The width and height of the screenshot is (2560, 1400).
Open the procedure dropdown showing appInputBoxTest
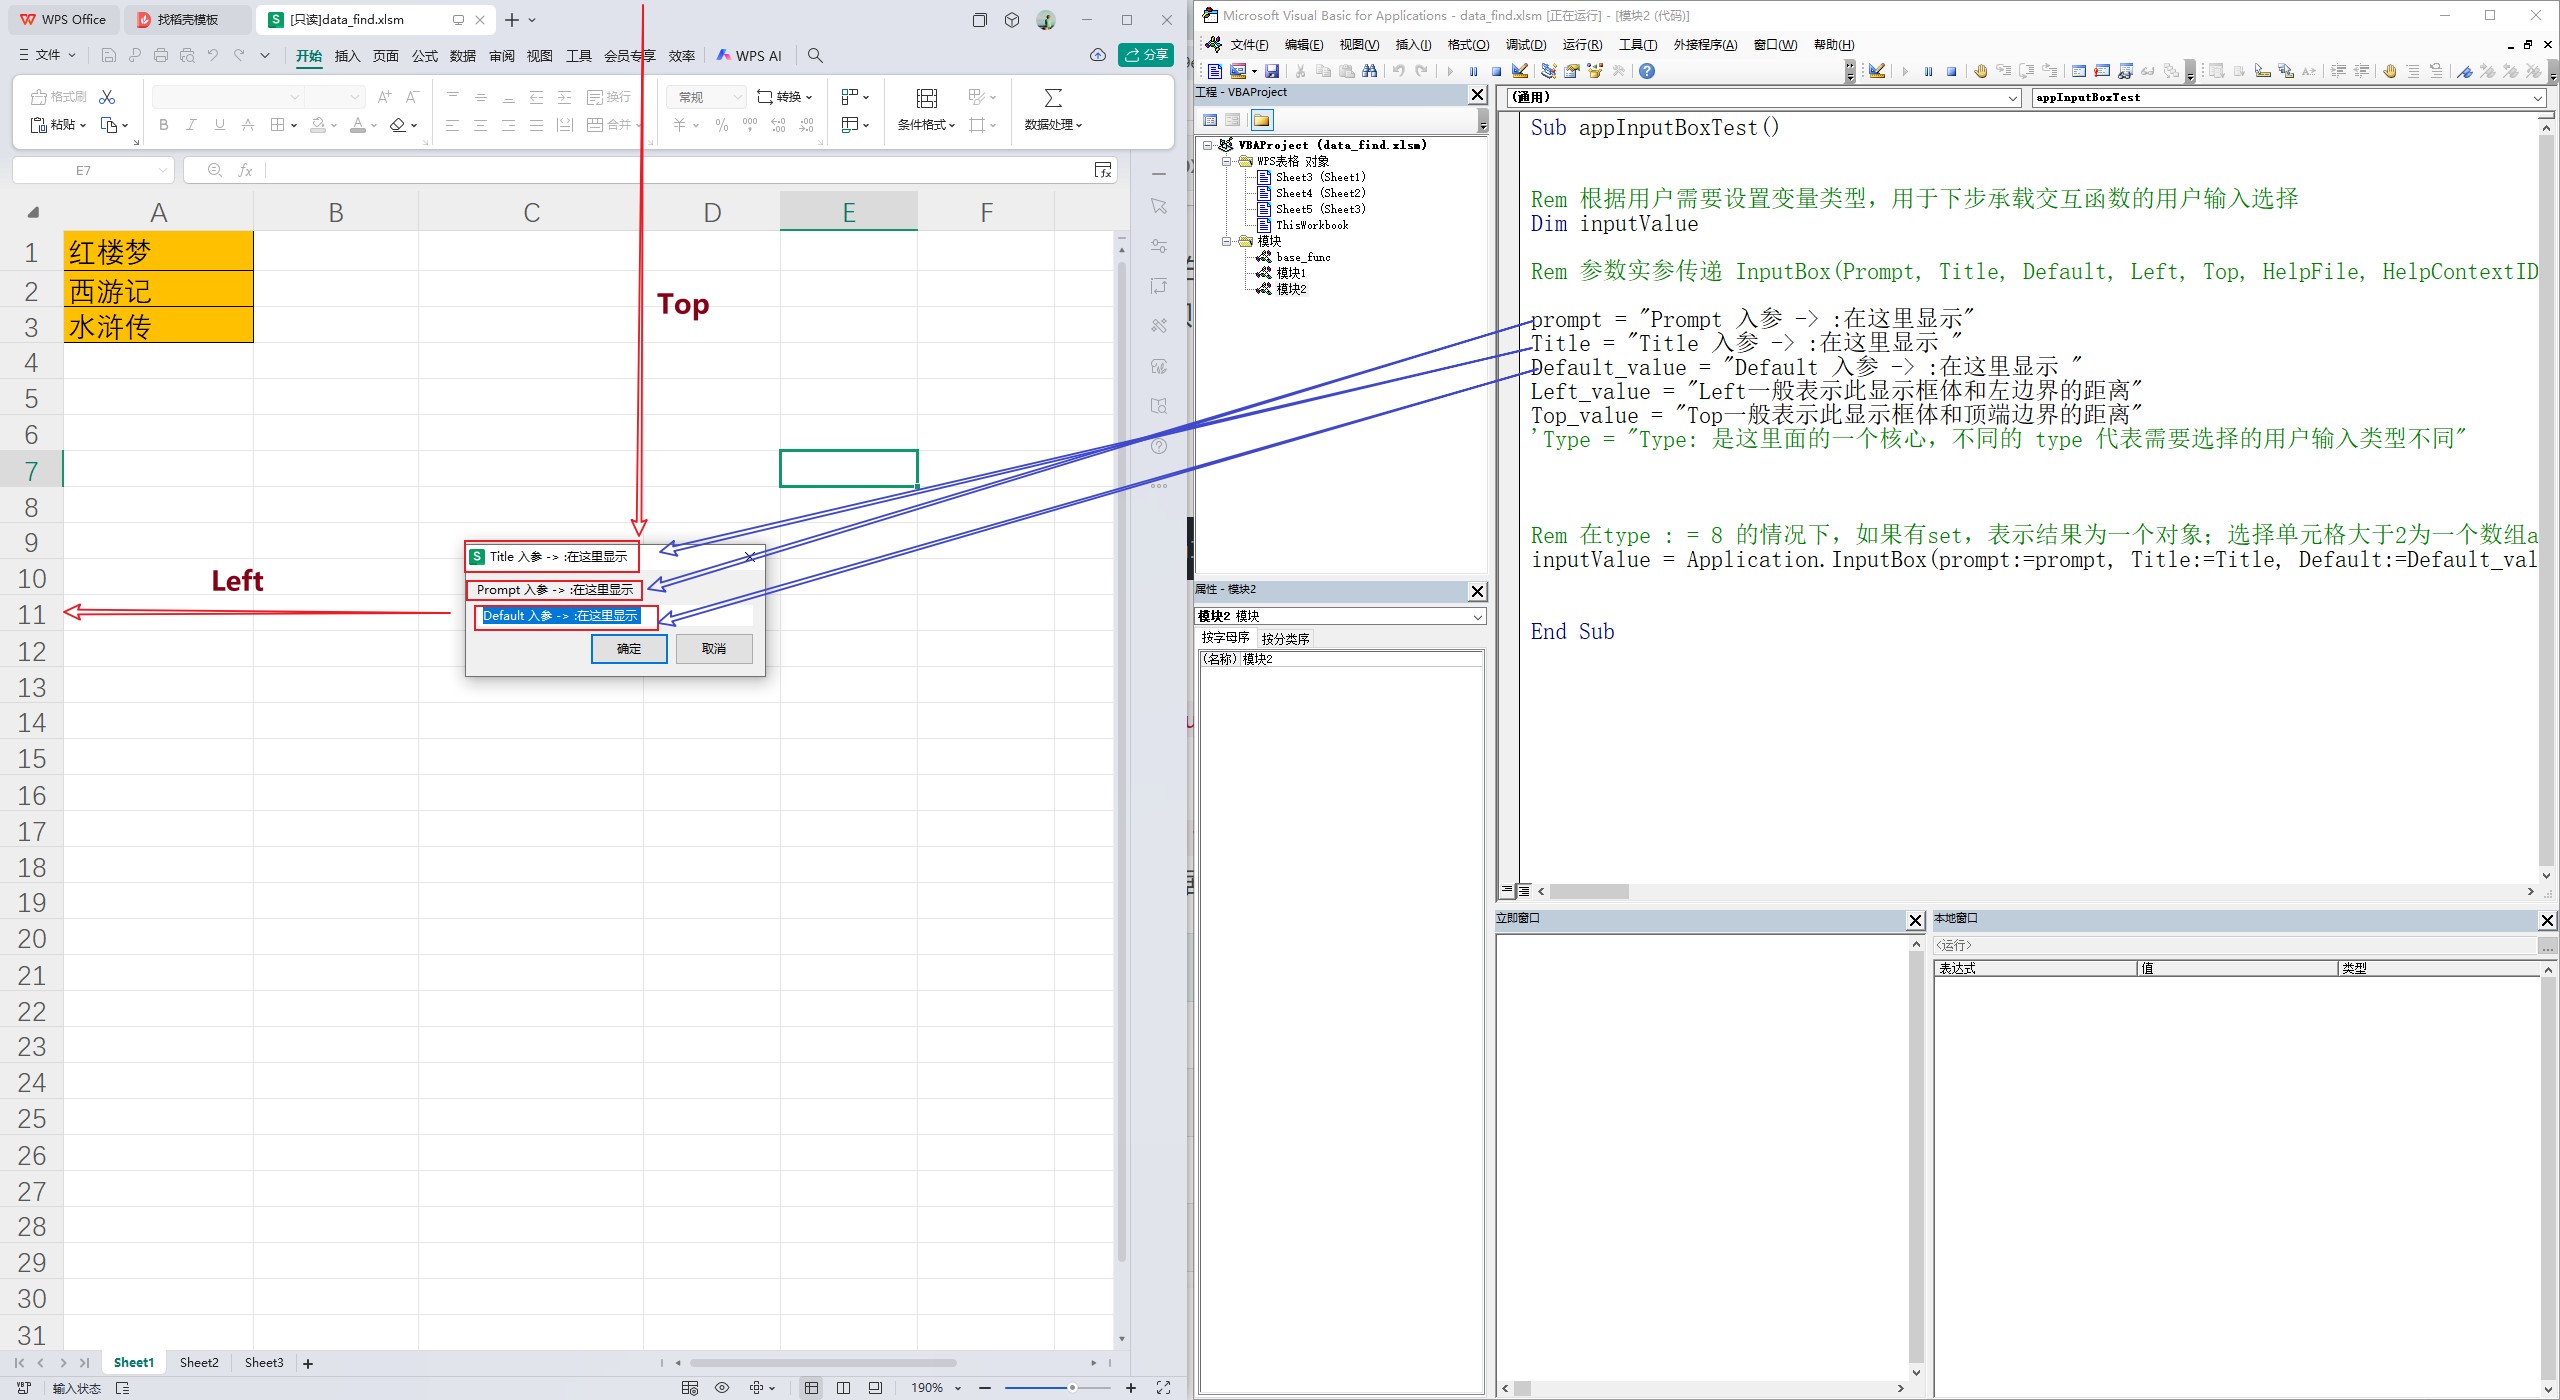point(2537,98)
